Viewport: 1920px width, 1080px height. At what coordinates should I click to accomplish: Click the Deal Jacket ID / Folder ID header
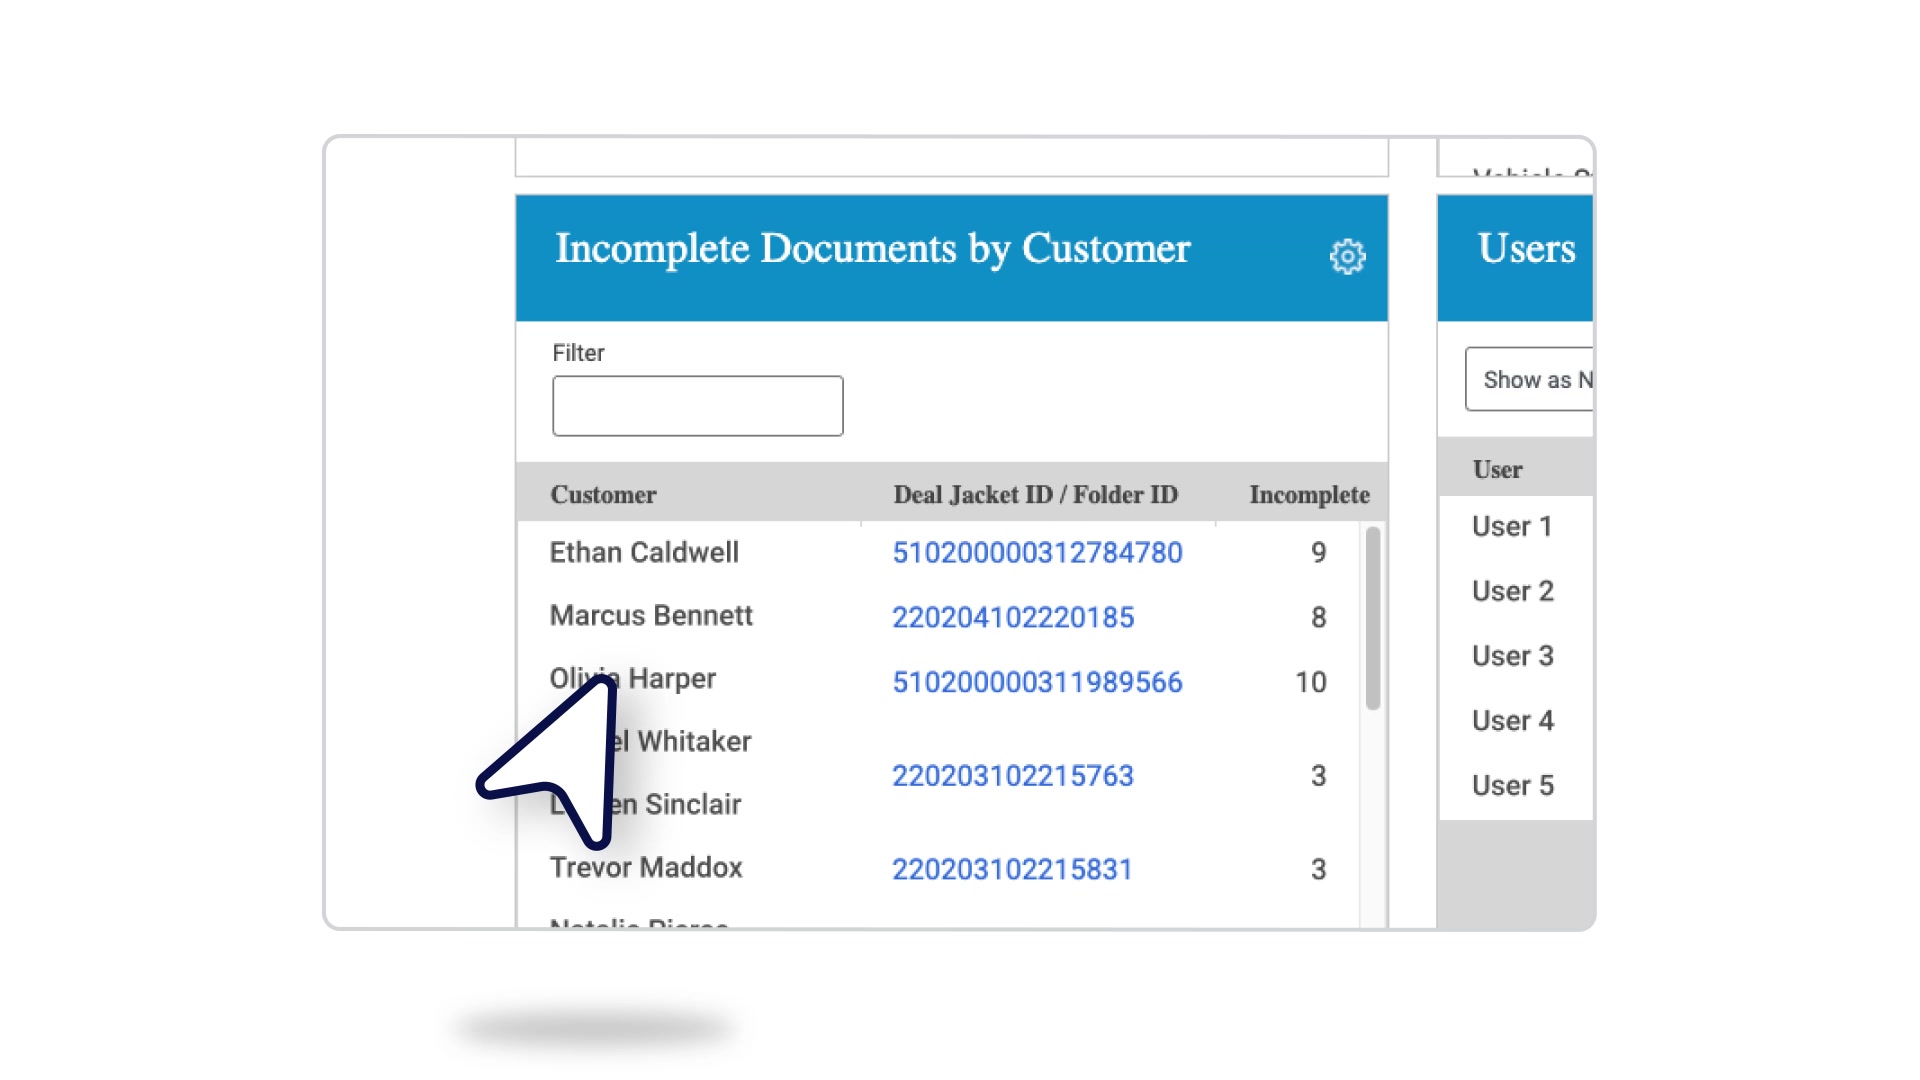point(1035,494)
